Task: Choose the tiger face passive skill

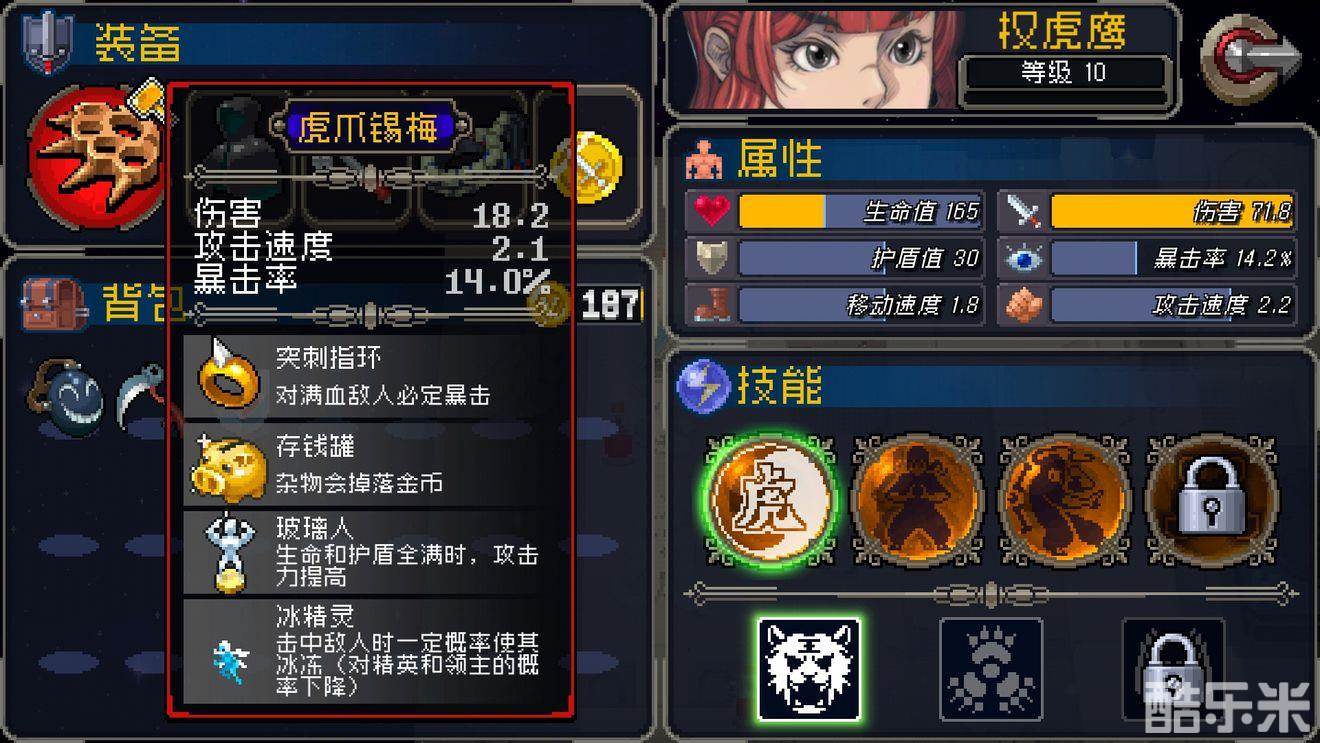Action: coord(809,669)
